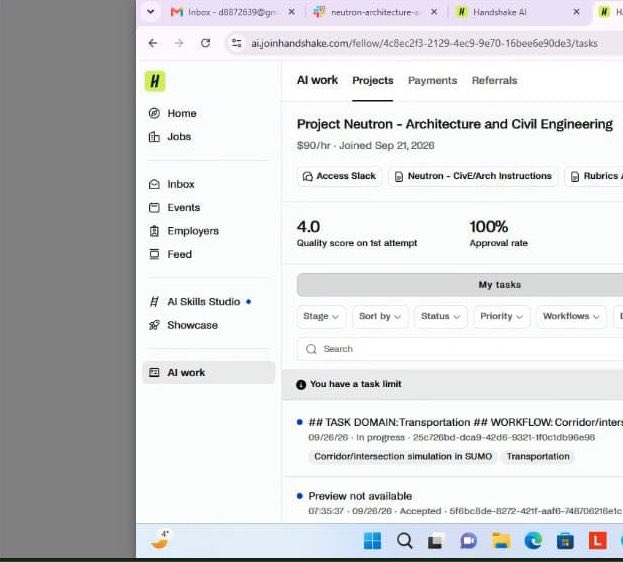
Task: Click the Handshake logo in sidebar
Action: coord(155,81)
